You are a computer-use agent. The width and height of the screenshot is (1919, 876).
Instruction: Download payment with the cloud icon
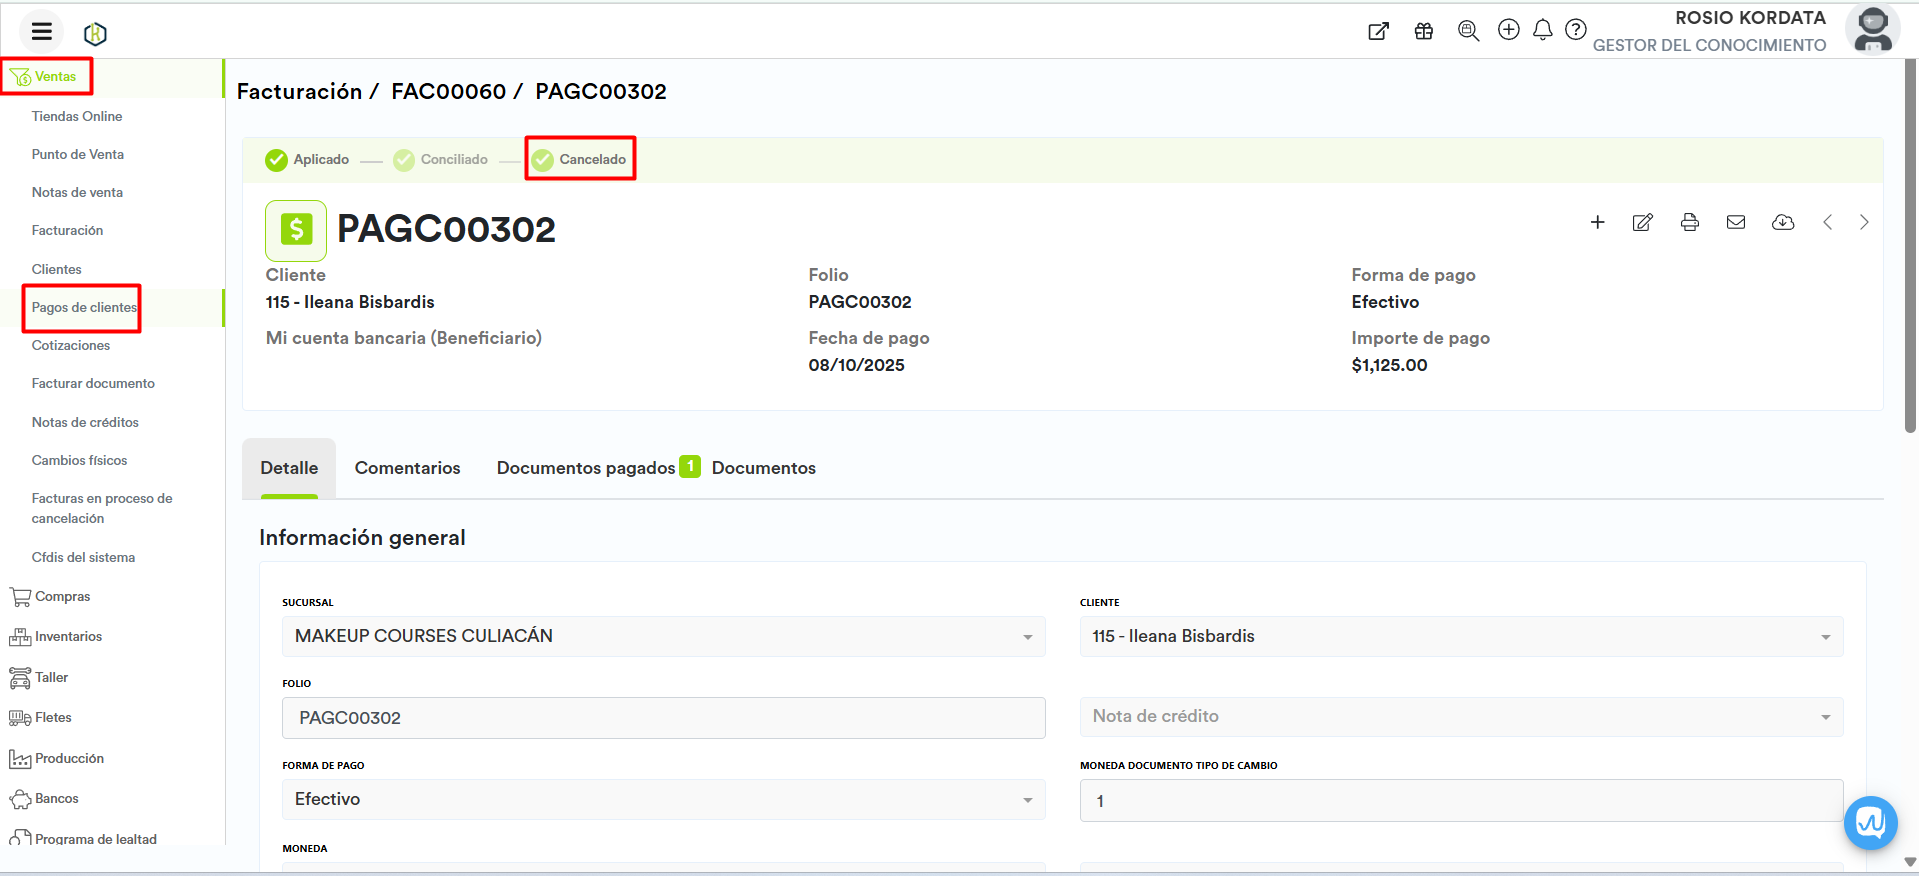1782,222
